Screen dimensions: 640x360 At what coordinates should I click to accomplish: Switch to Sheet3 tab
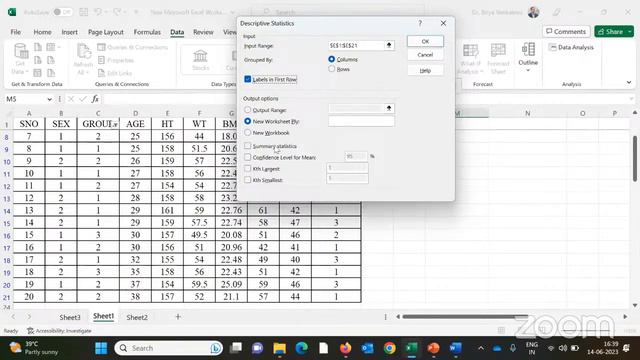70,317
